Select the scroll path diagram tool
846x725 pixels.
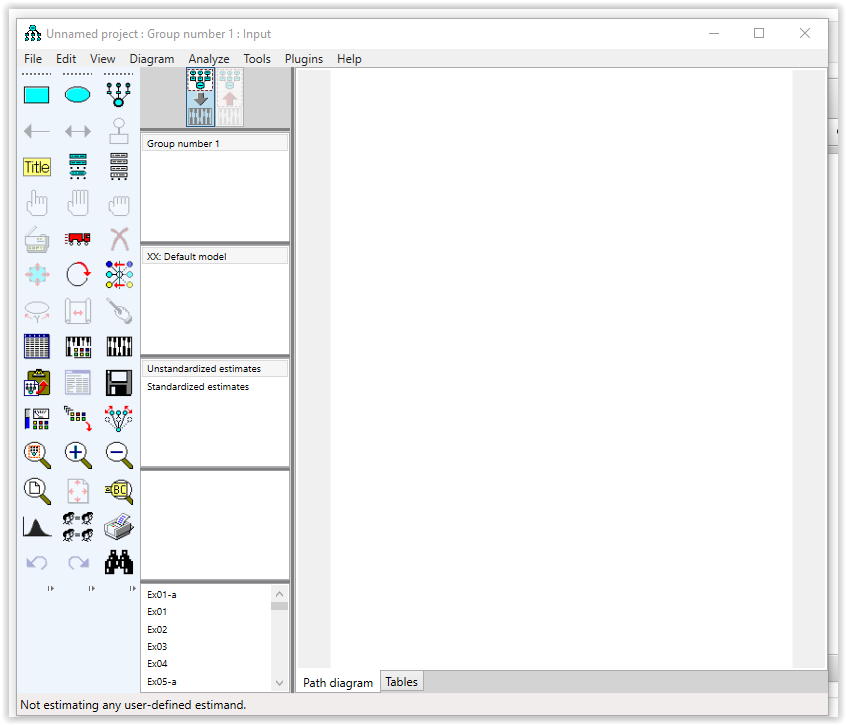78,311
